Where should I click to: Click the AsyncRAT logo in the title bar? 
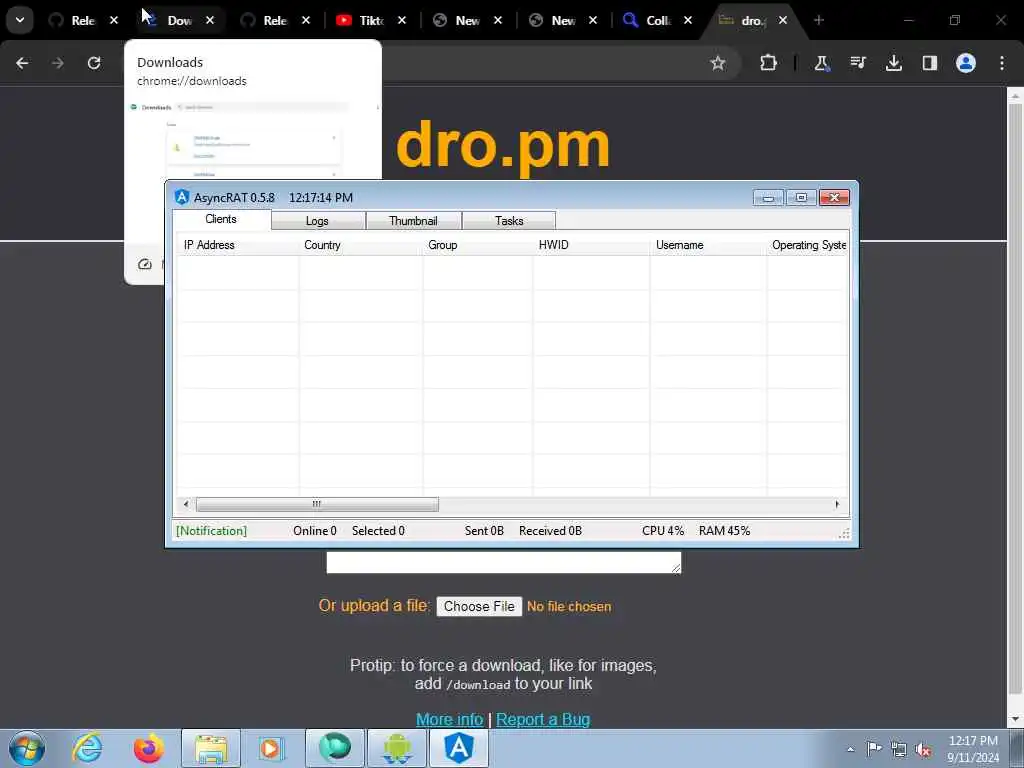point(182,197)
